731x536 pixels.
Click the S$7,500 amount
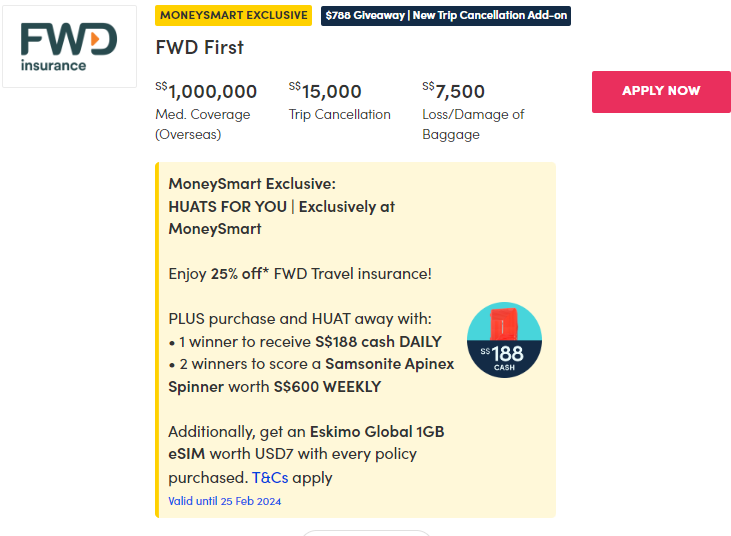tap(454, 91)
